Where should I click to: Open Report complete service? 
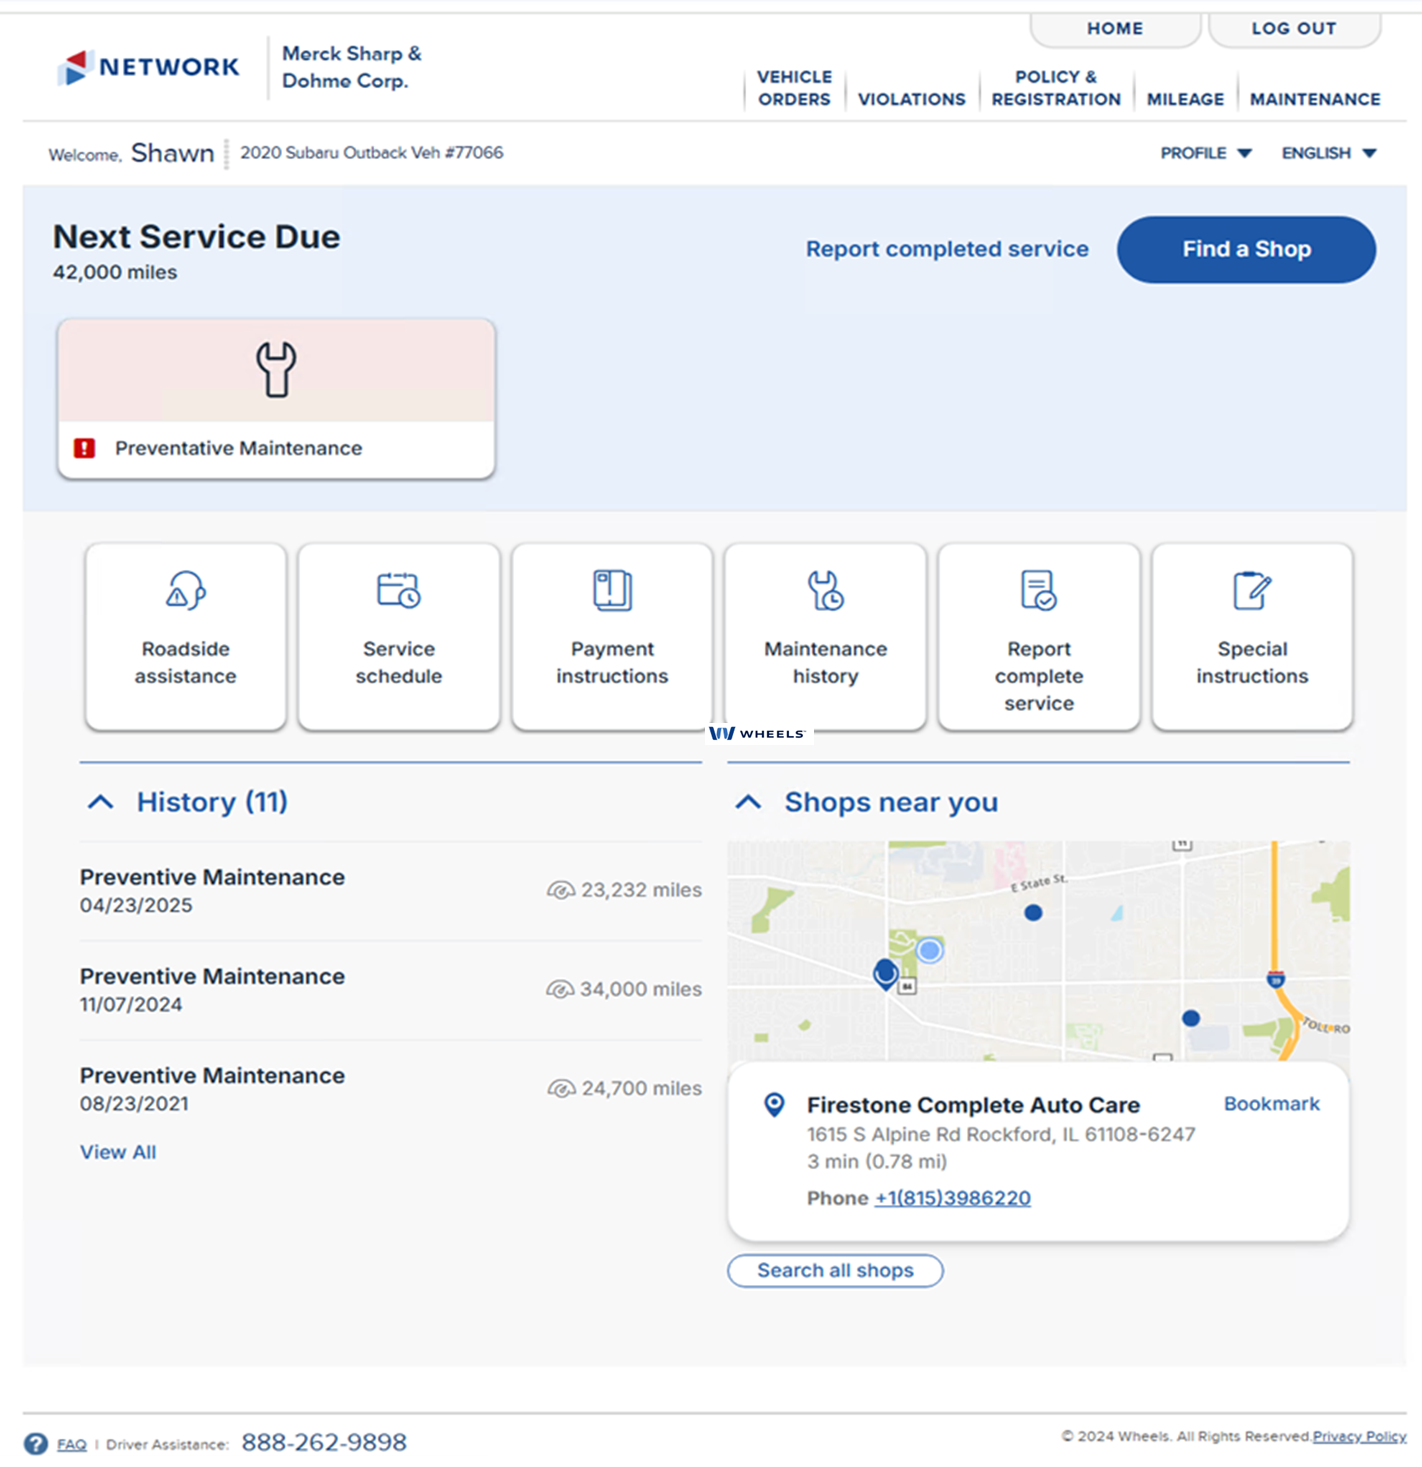(1038, 635)
